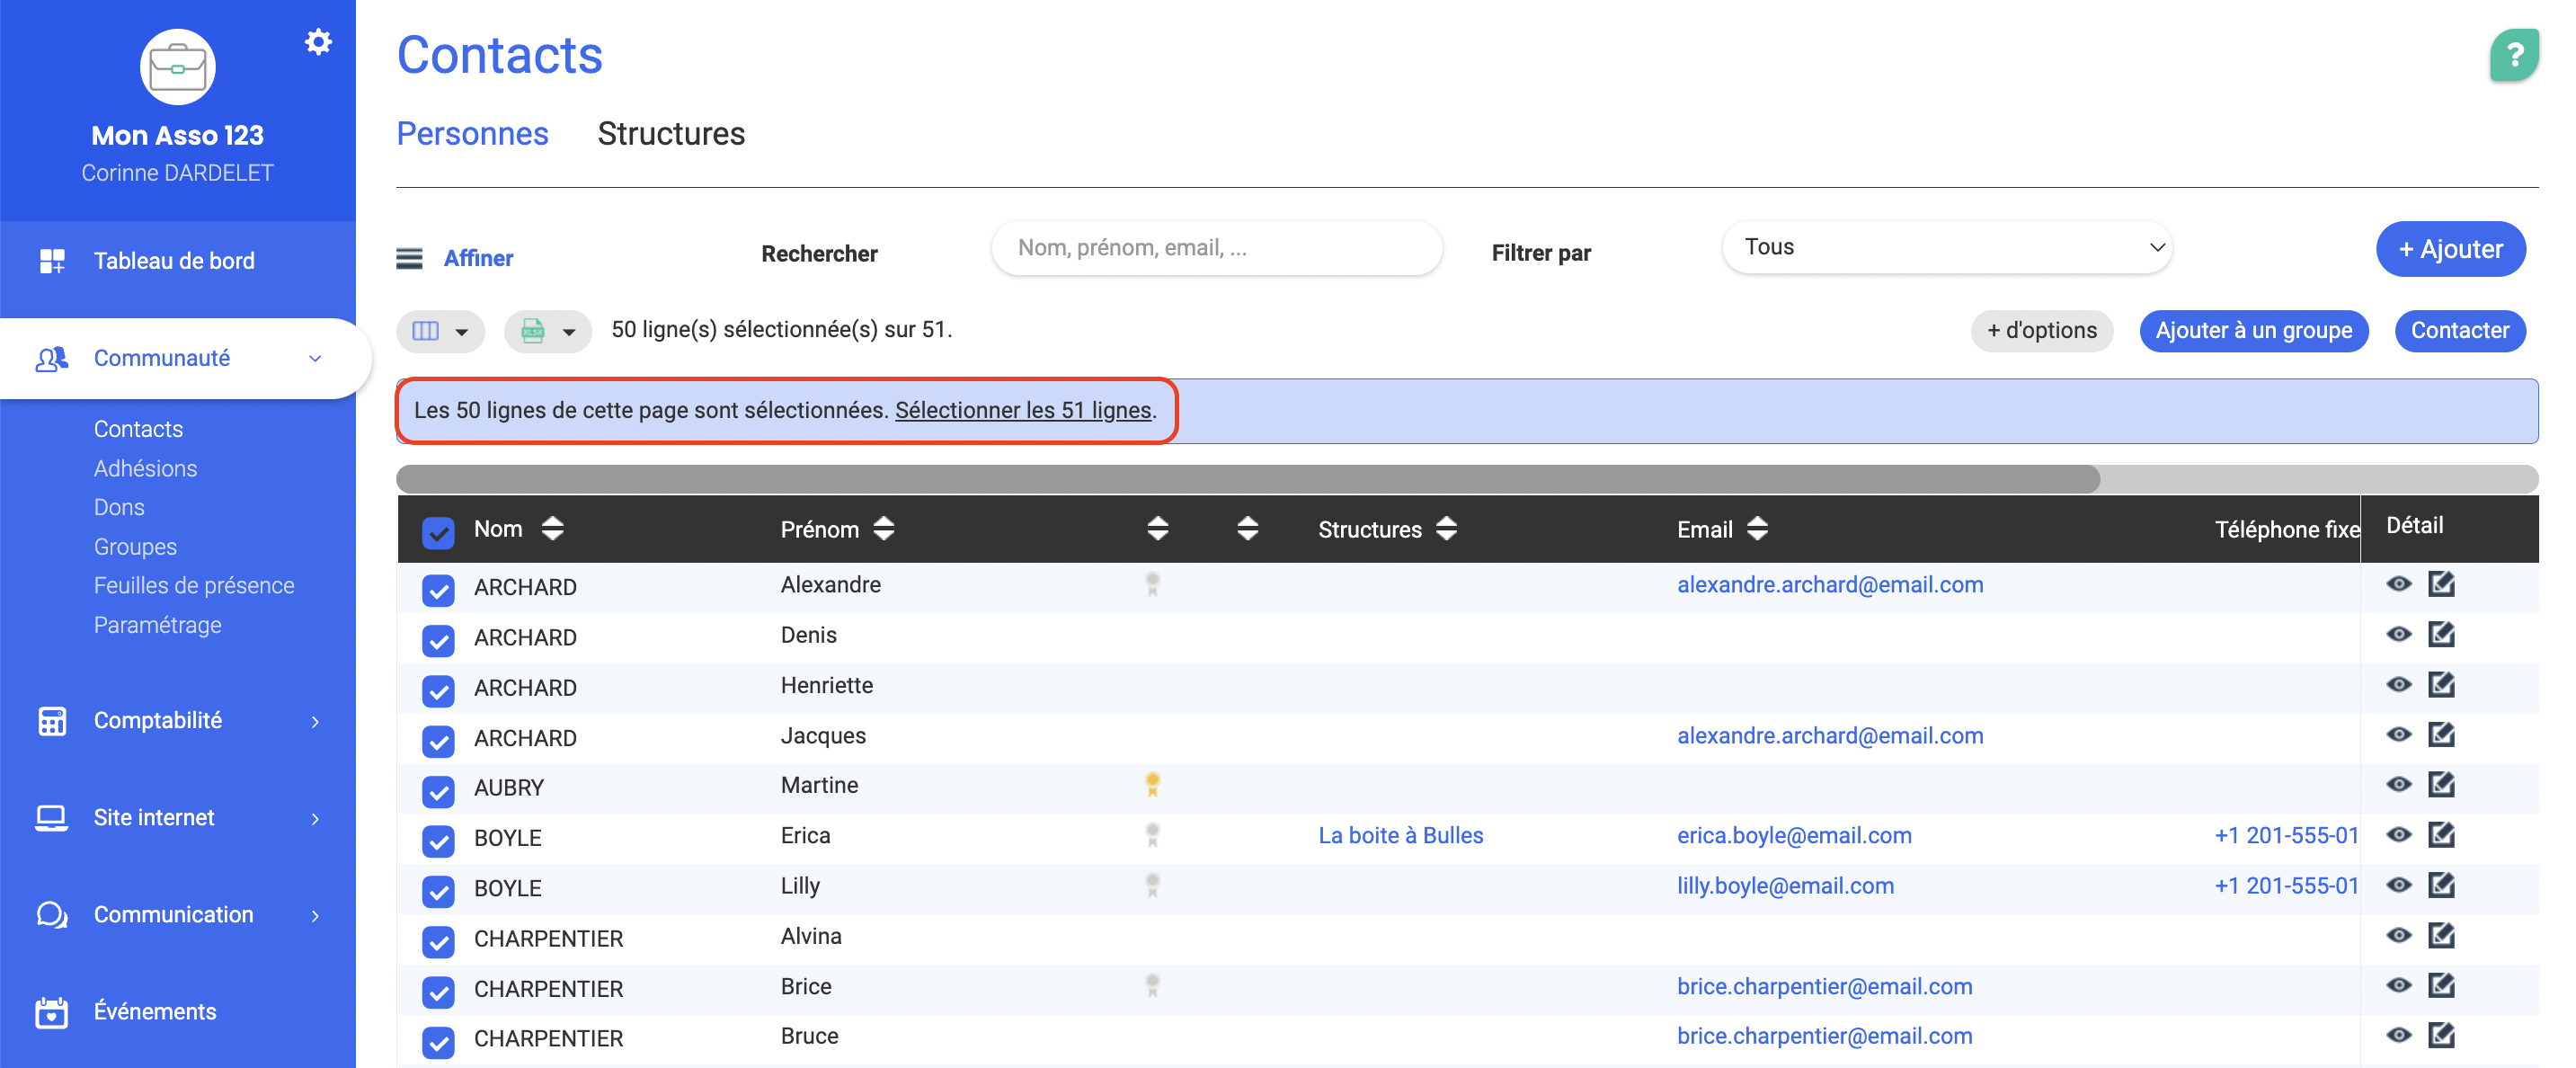
Task: Click the Communication speech bubble icon
Action: [52, 915]
